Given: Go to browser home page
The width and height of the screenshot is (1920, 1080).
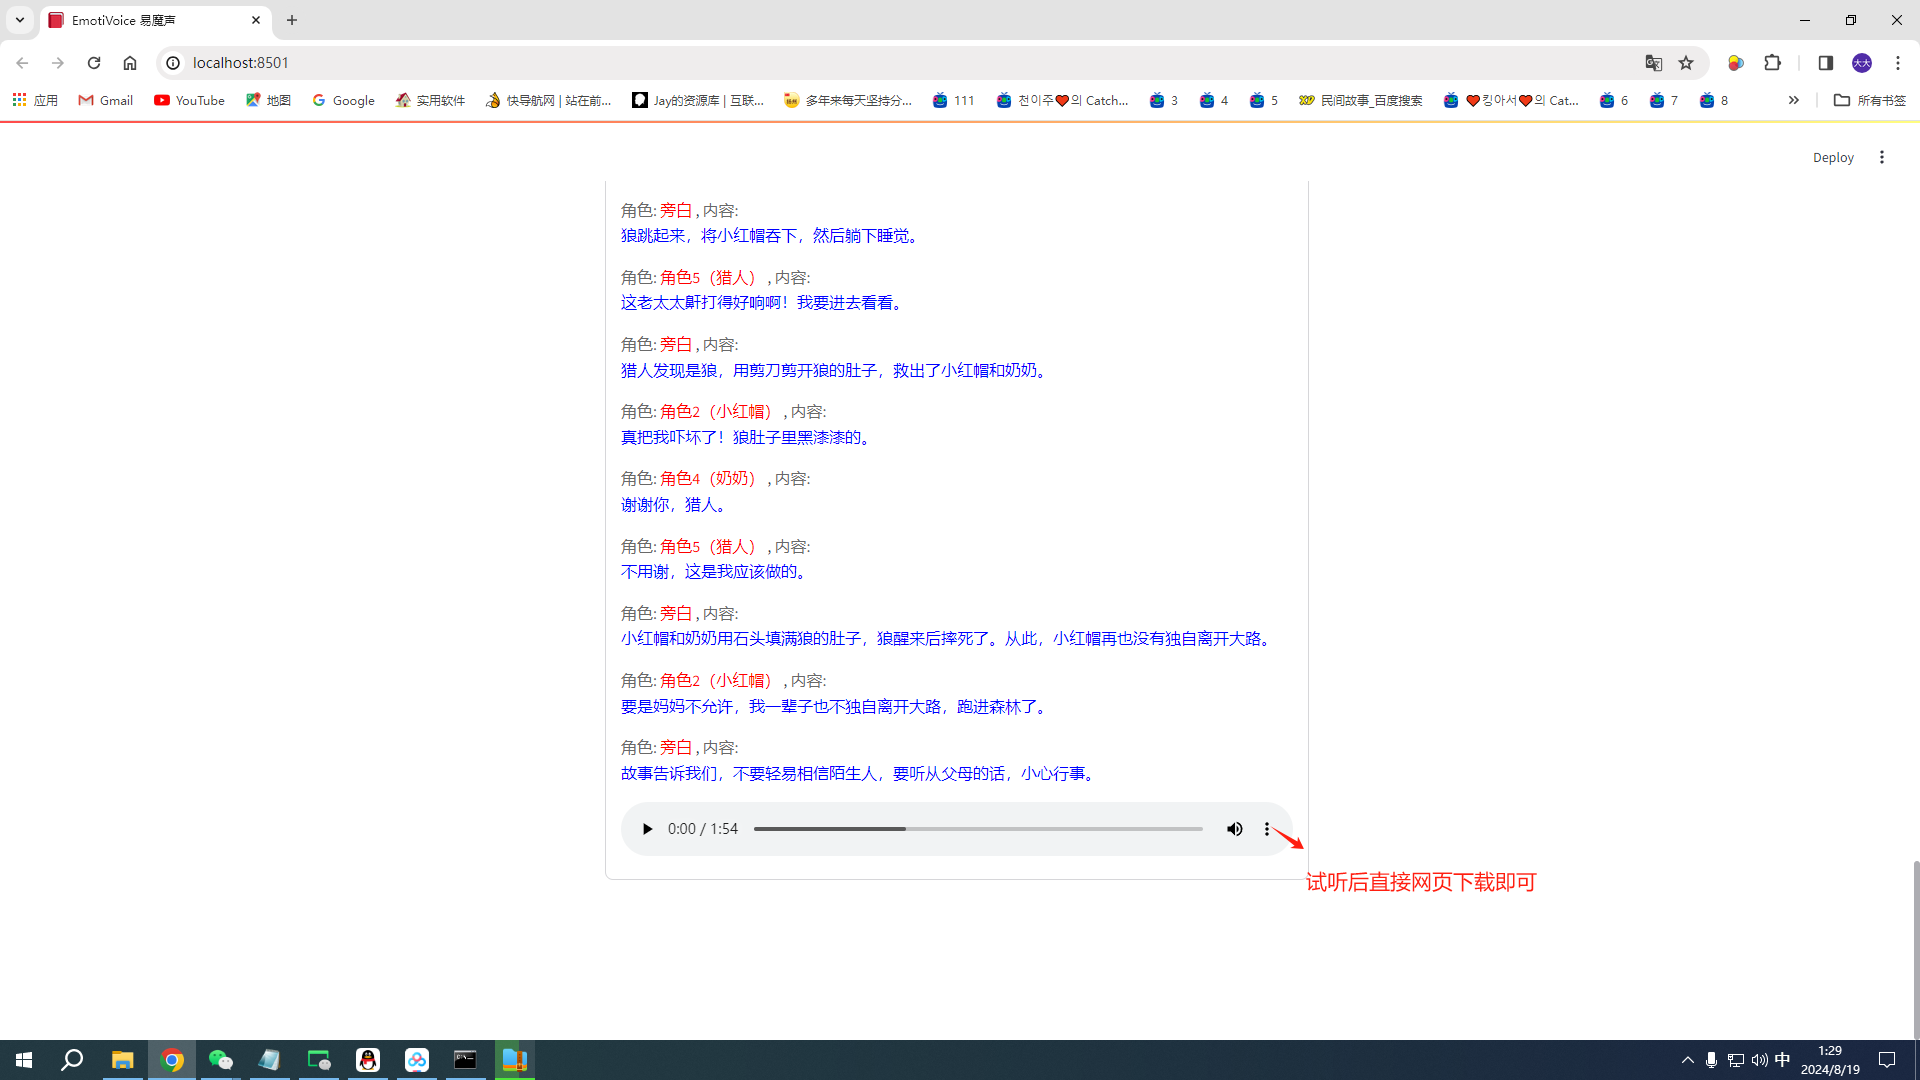Looking at the screenshot, I should coord(130,63).
